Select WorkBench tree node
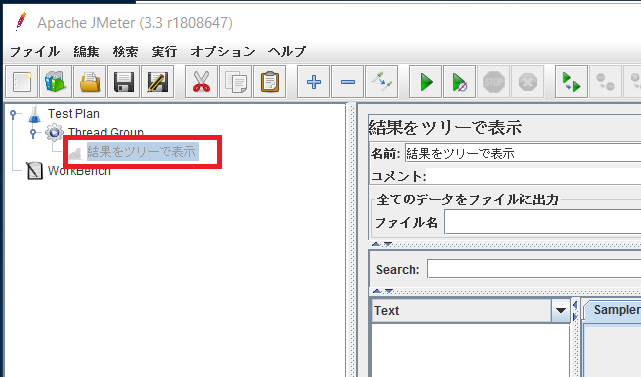 click(79, 171)
